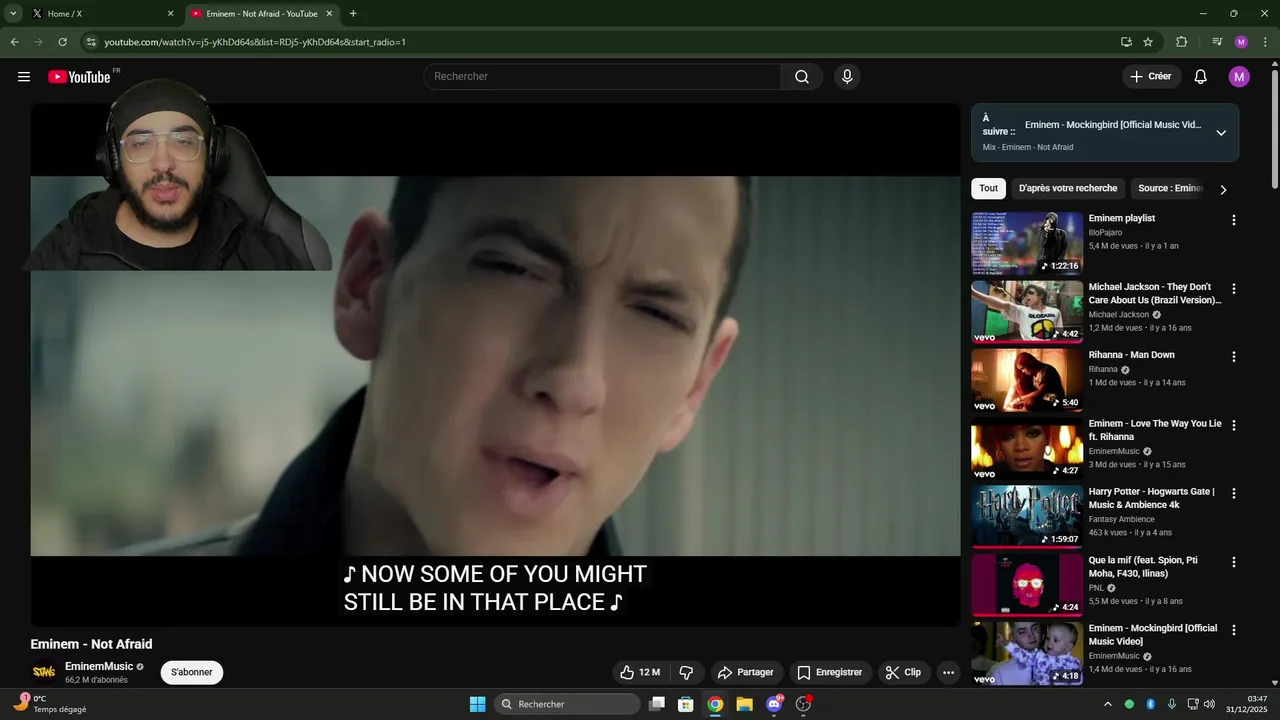Image resolution: width=1280 pixels, height=720 pixels.
Task: Open Discord from the taskbar
Action: click(x=774, y=704)
